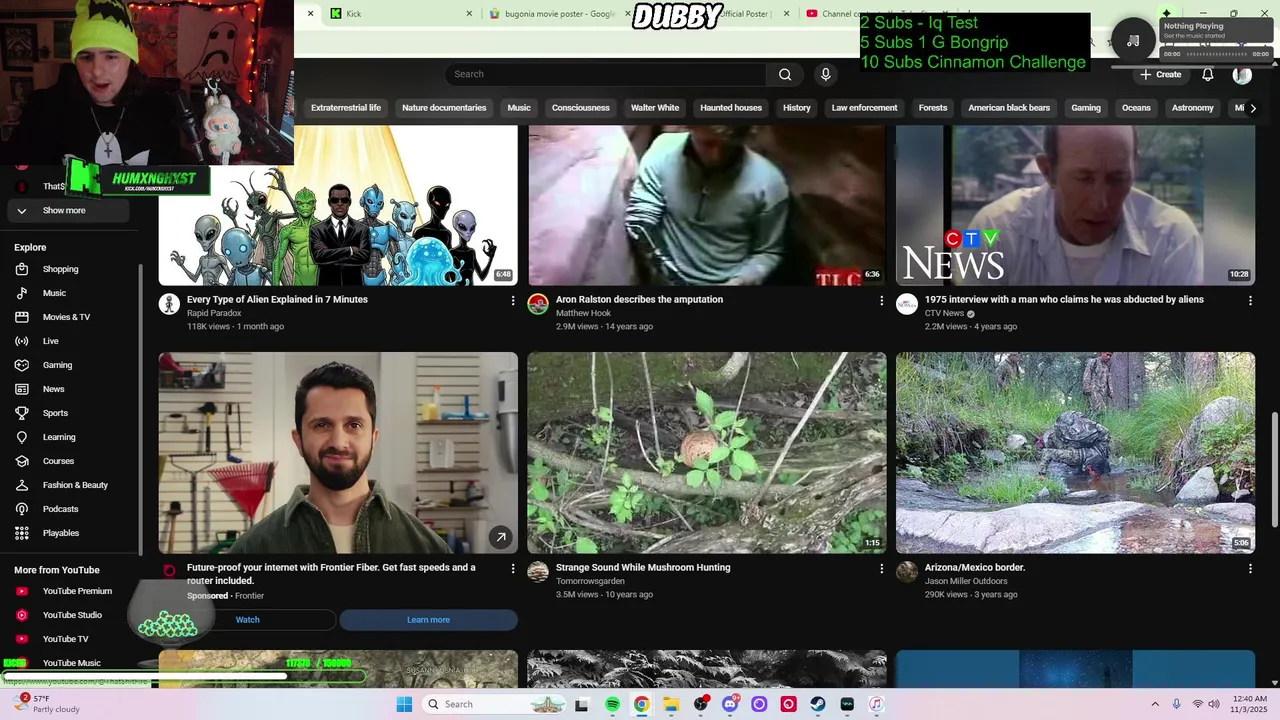This screenshot has width=1280, height=720.
Task: Open options for 1975 interview video
Action: point(1250,300)
